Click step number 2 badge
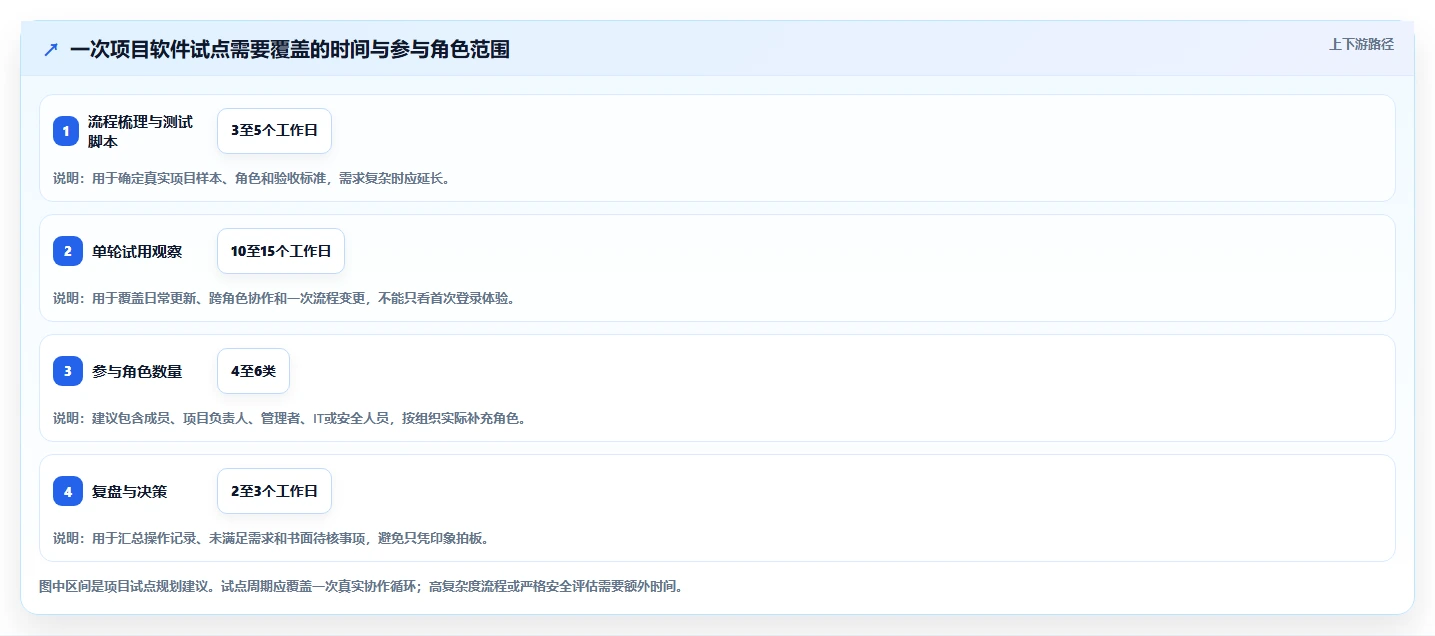 point(67,251)
